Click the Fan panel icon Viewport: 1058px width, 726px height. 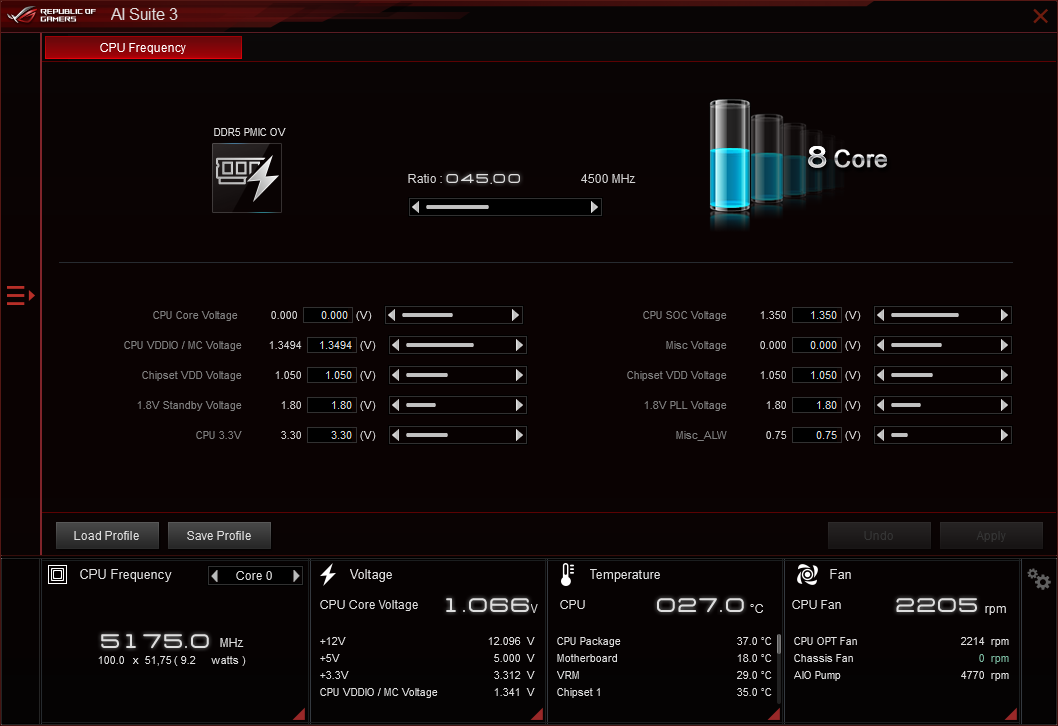[807, 574]
